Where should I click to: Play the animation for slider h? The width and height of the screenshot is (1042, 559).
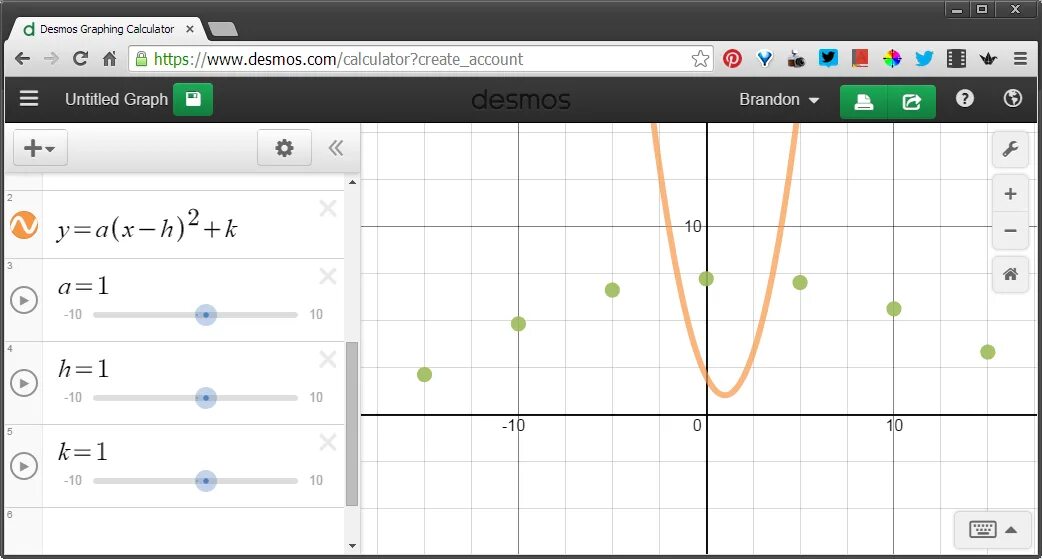[x=24, y=383]
